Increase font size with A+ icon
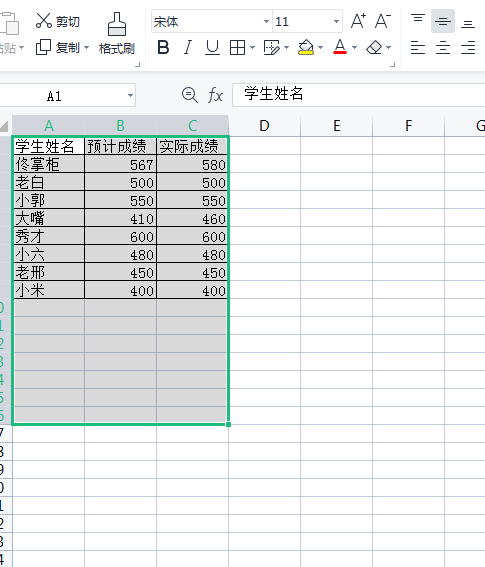This screenshot has width=485, height=567. click(358, 21)
